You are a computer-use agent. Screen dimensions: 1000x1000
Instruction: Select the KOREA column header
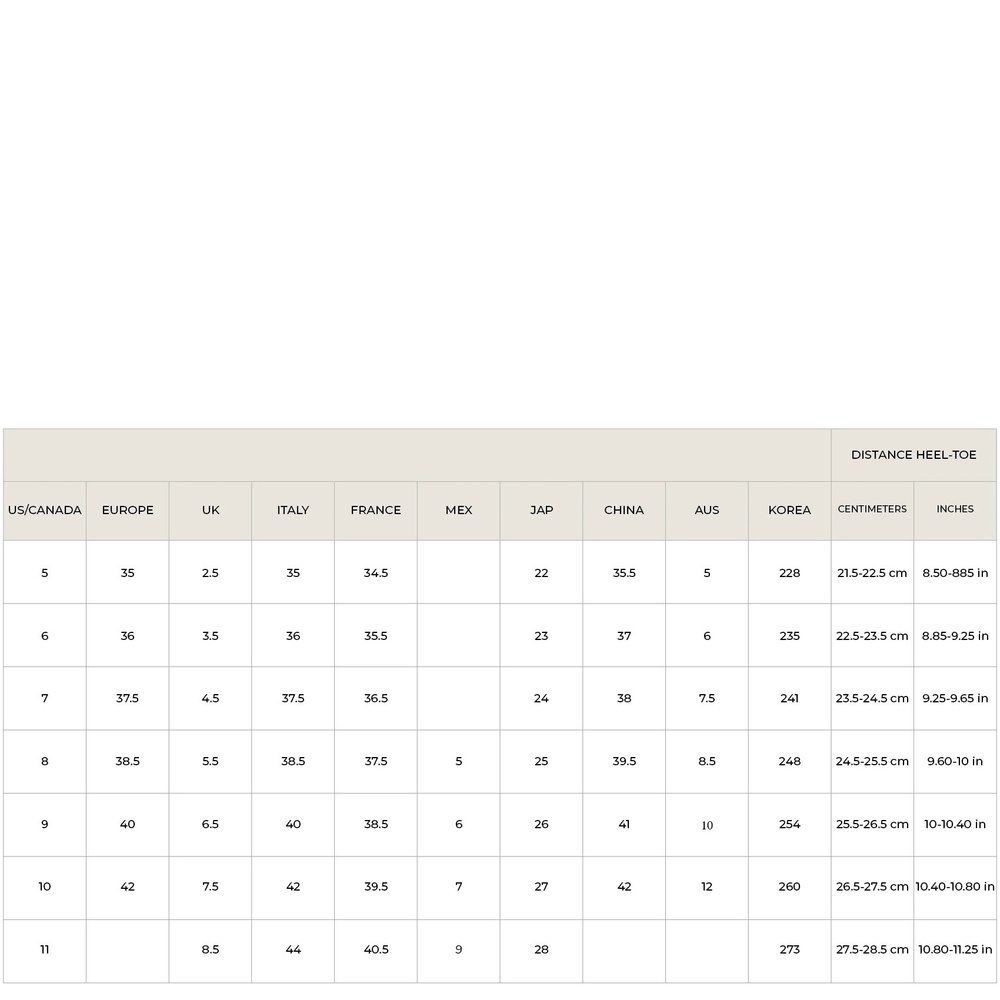point(790,510)
